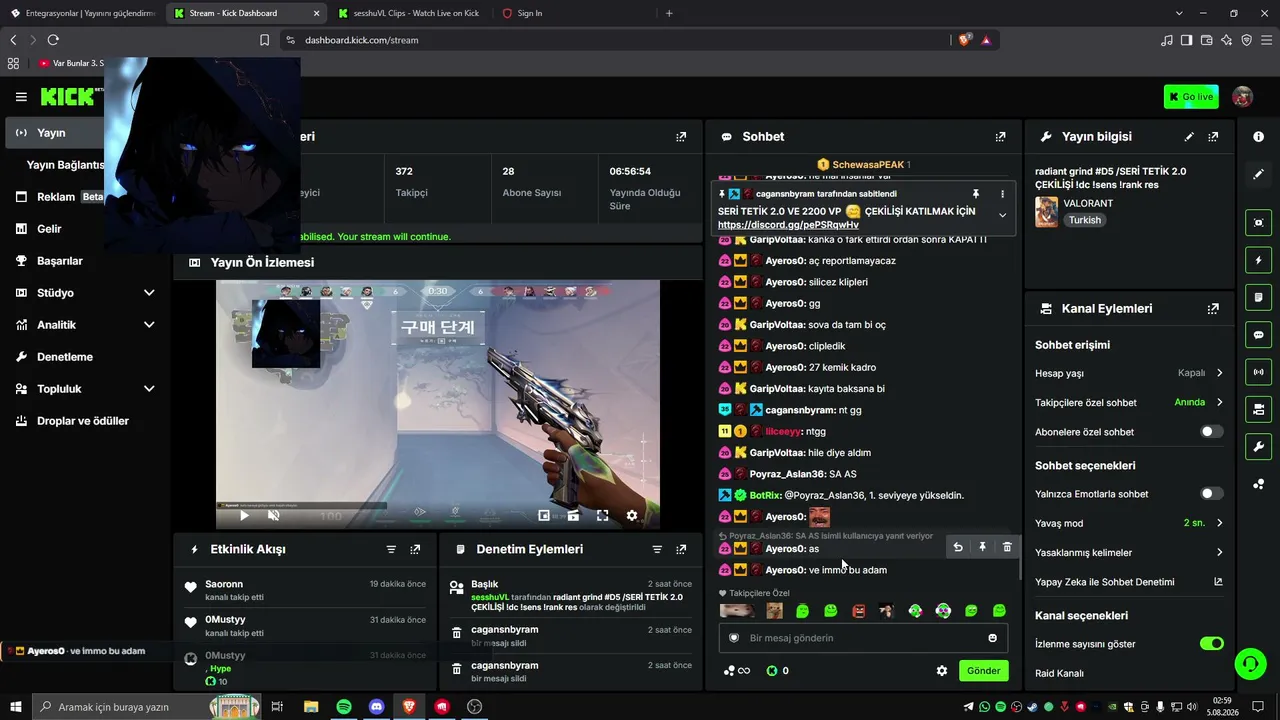Open the profile avatar menu
1280x720 pixels.
(x=1242, y=97)
